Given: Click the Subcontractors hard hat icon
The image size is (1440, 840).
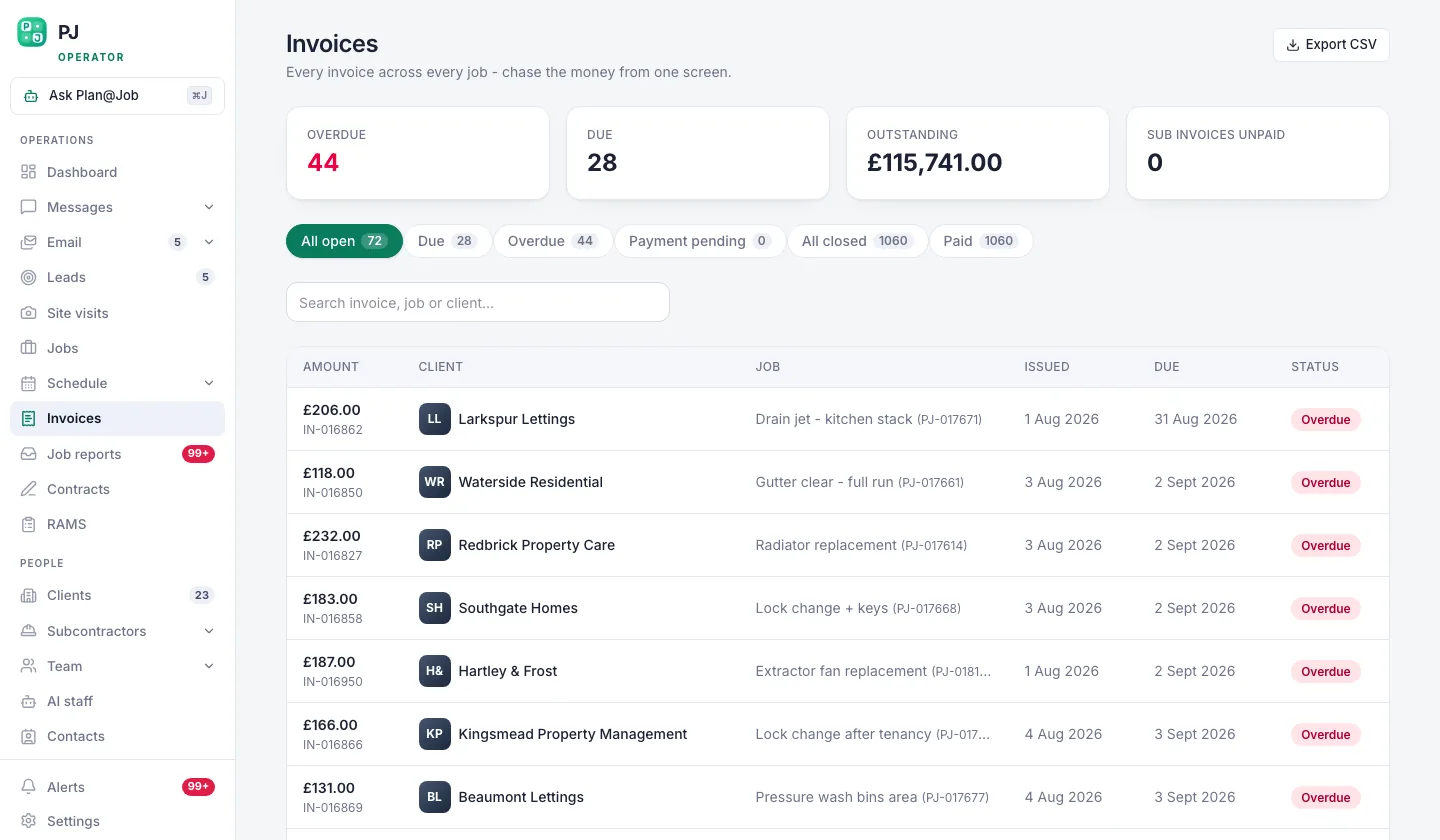Looking at the screenshot, I should click(x=28, y=631).
